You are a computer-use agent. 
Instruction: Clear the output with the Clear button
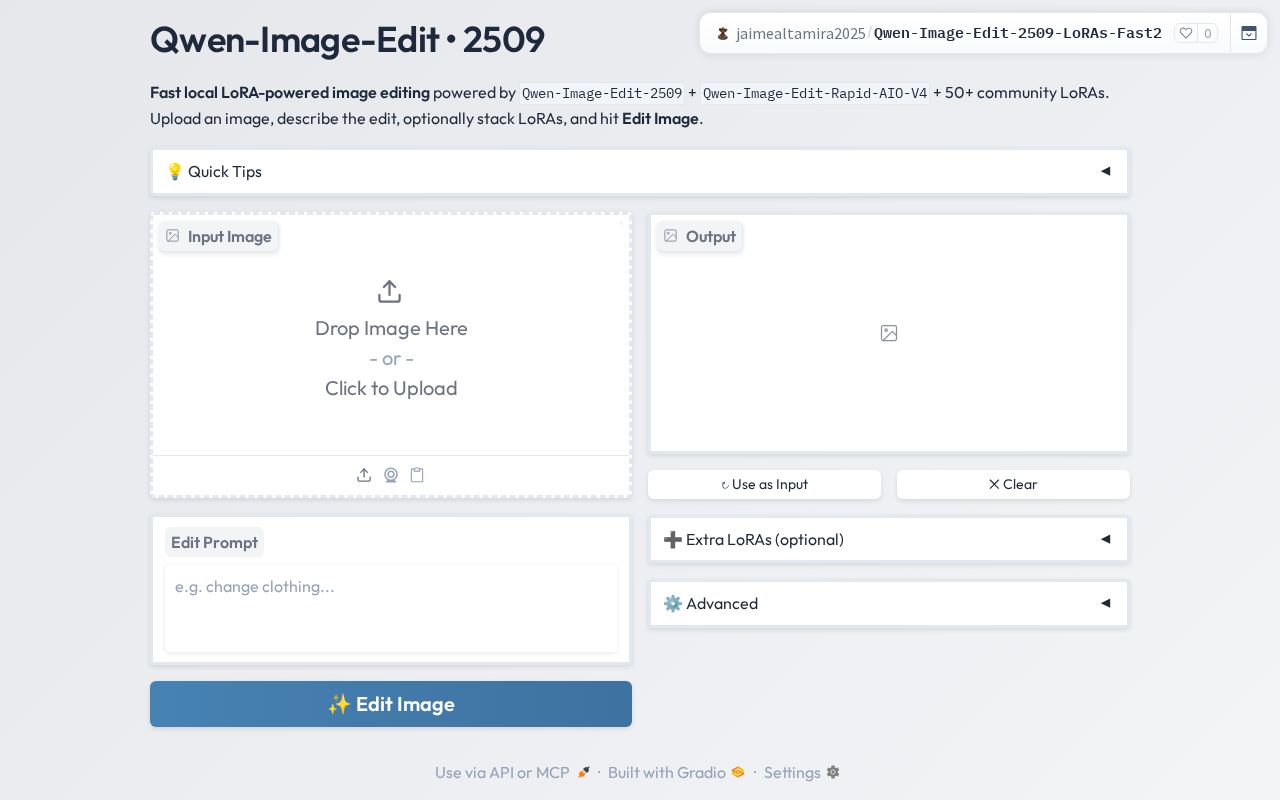(x=1013, y=484)
